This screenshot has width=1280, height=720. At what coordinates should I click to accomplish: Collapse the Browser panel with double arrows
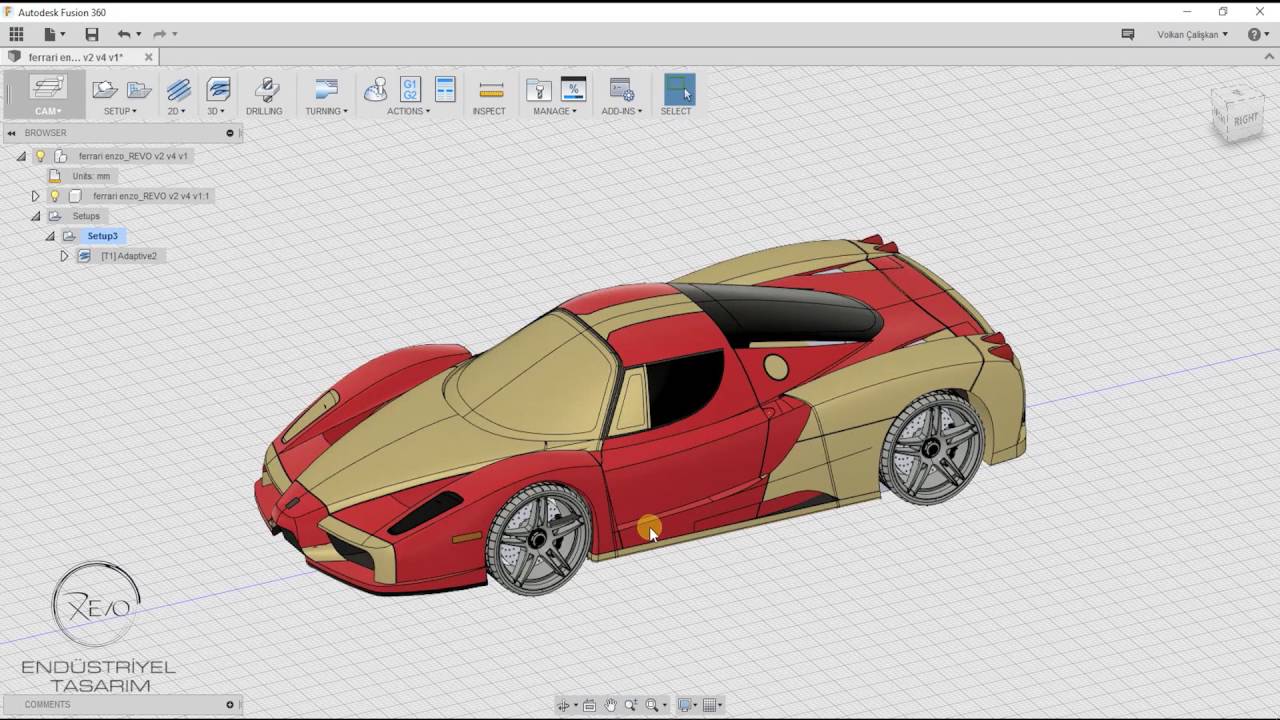click(x=11, y=133)
